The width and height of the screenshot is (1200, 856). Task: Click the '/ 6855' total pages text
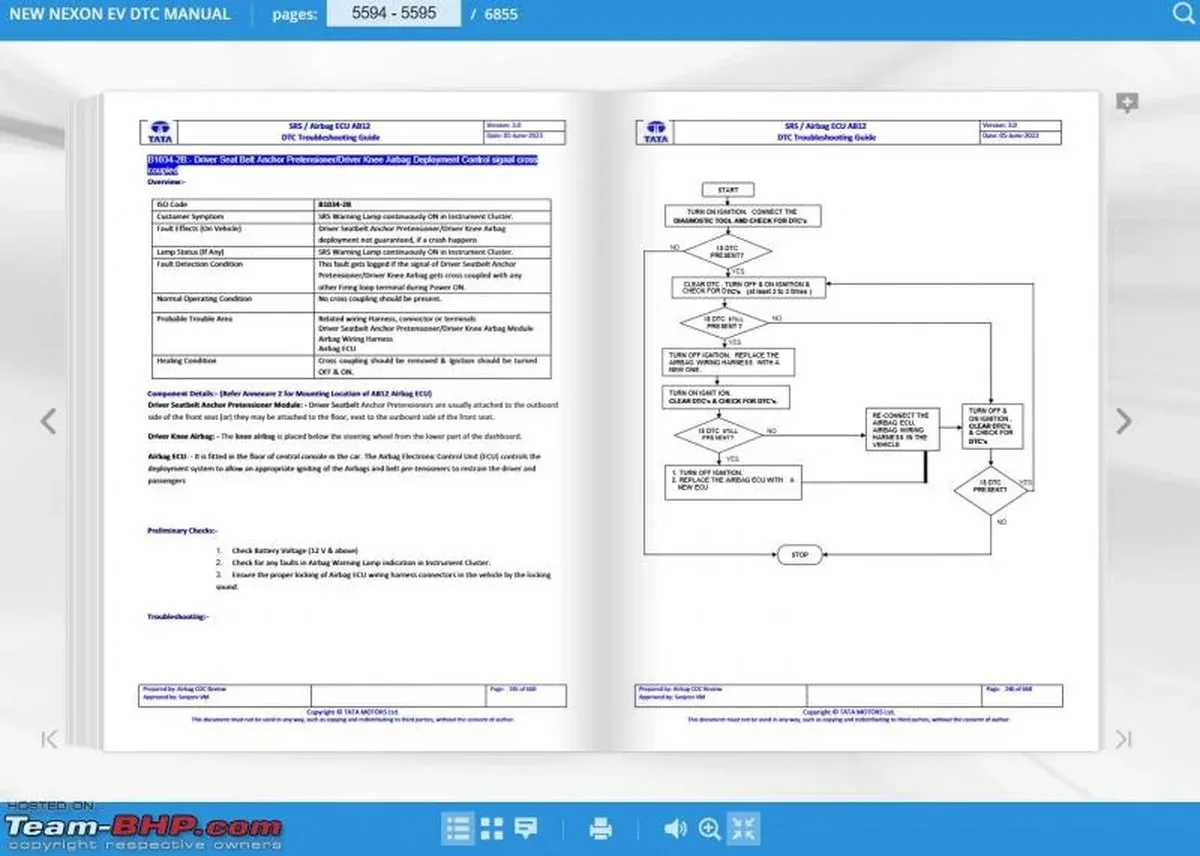pyautogui.click(x=494, y=14)
